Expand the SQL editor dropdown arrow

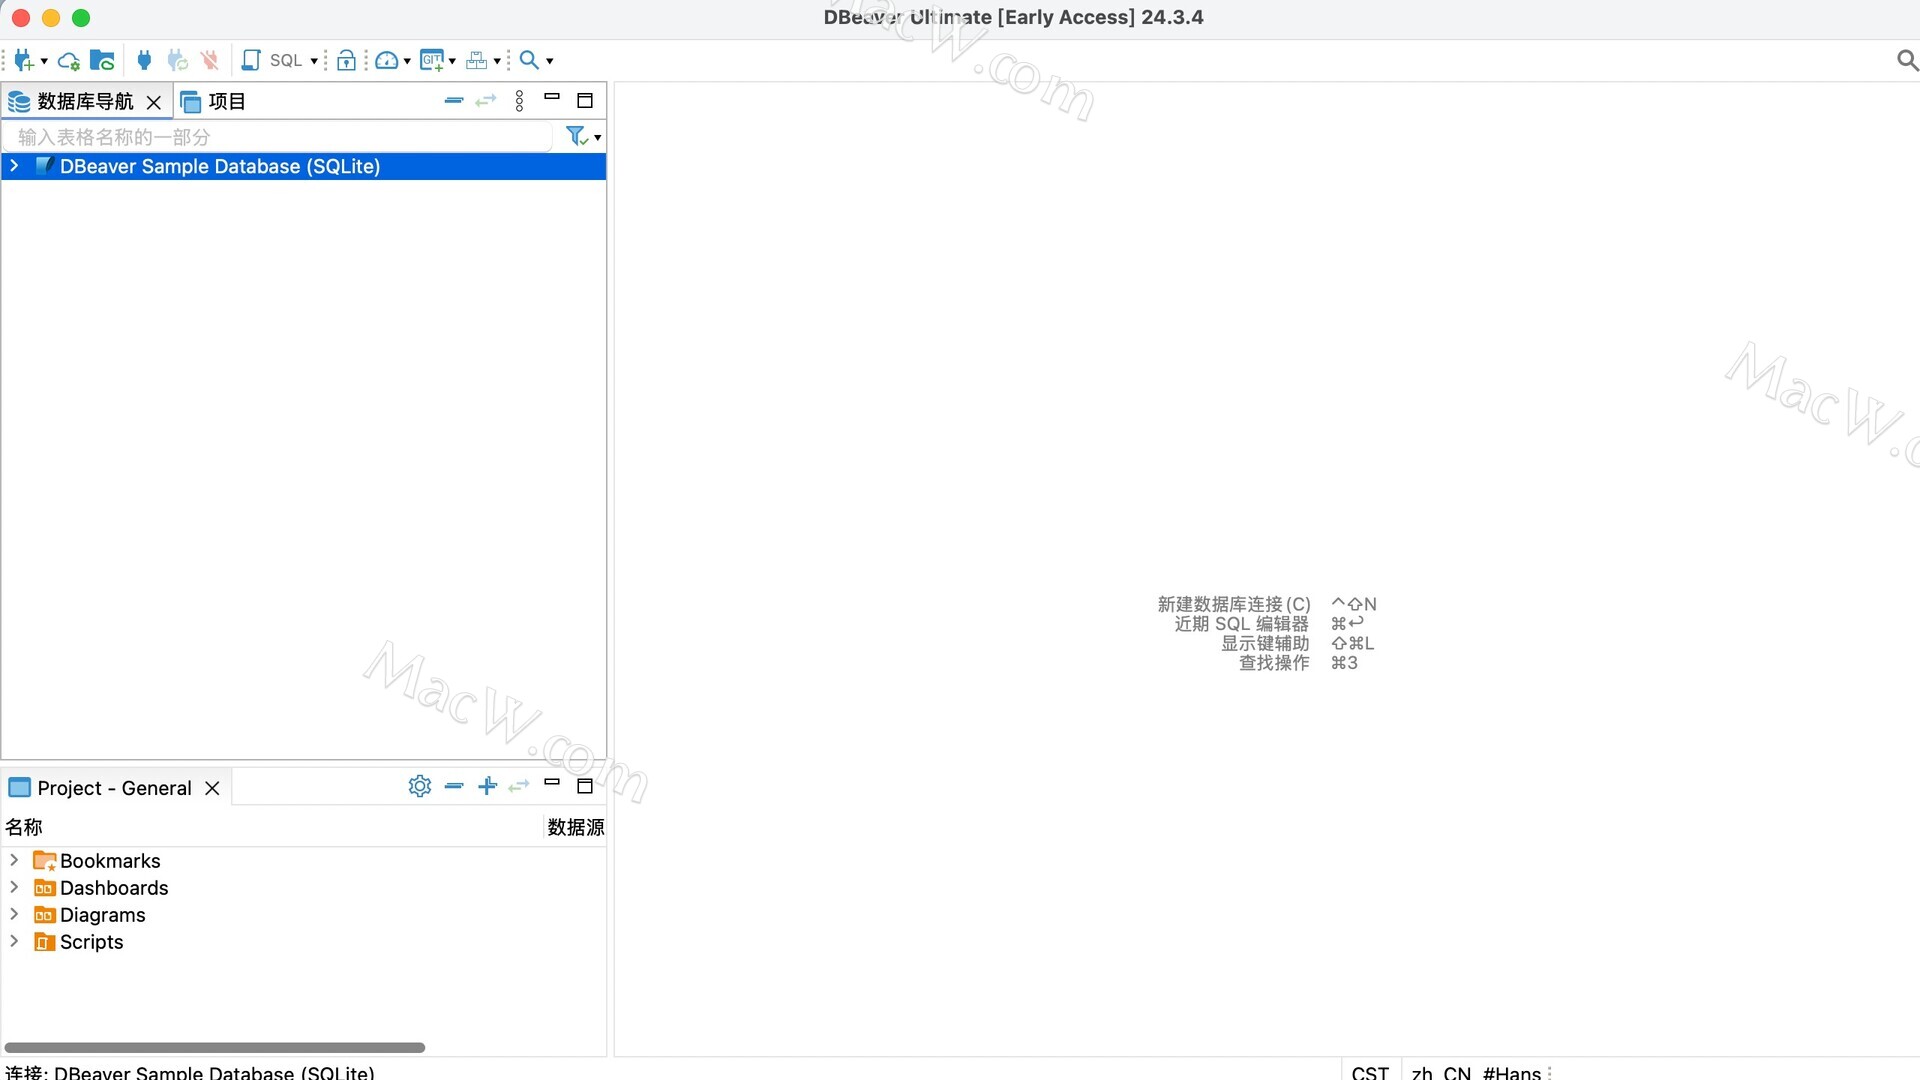coord(314,62)
